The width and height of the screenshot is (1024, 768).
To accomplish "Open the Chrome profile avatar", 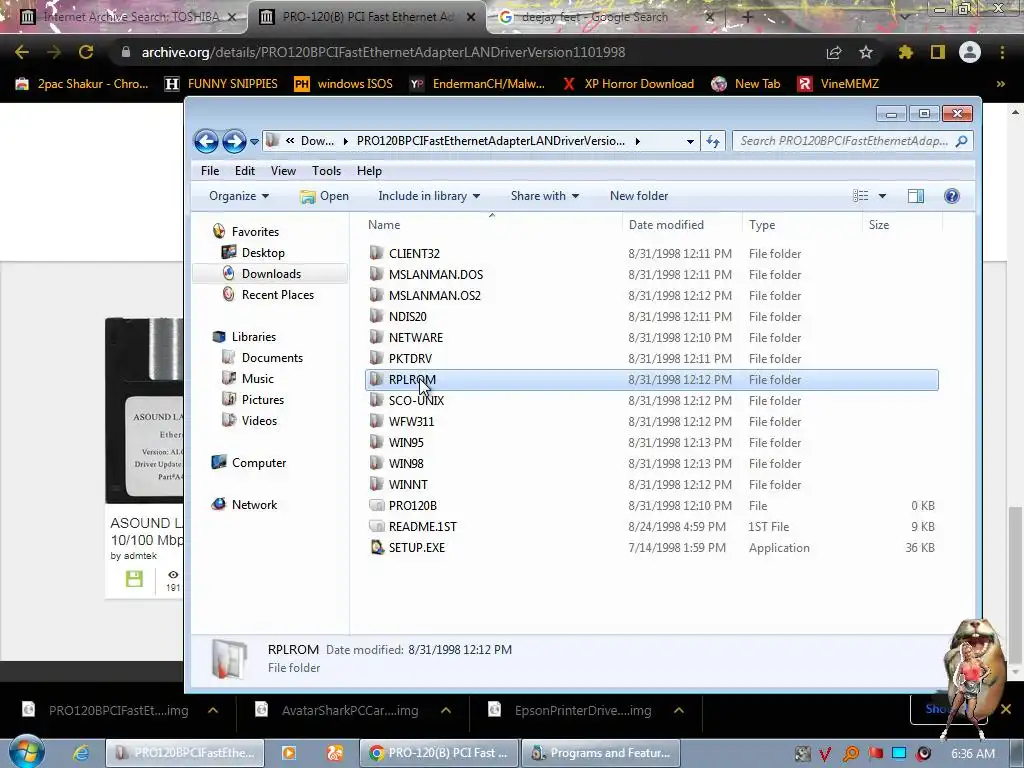I will point(970,52).
